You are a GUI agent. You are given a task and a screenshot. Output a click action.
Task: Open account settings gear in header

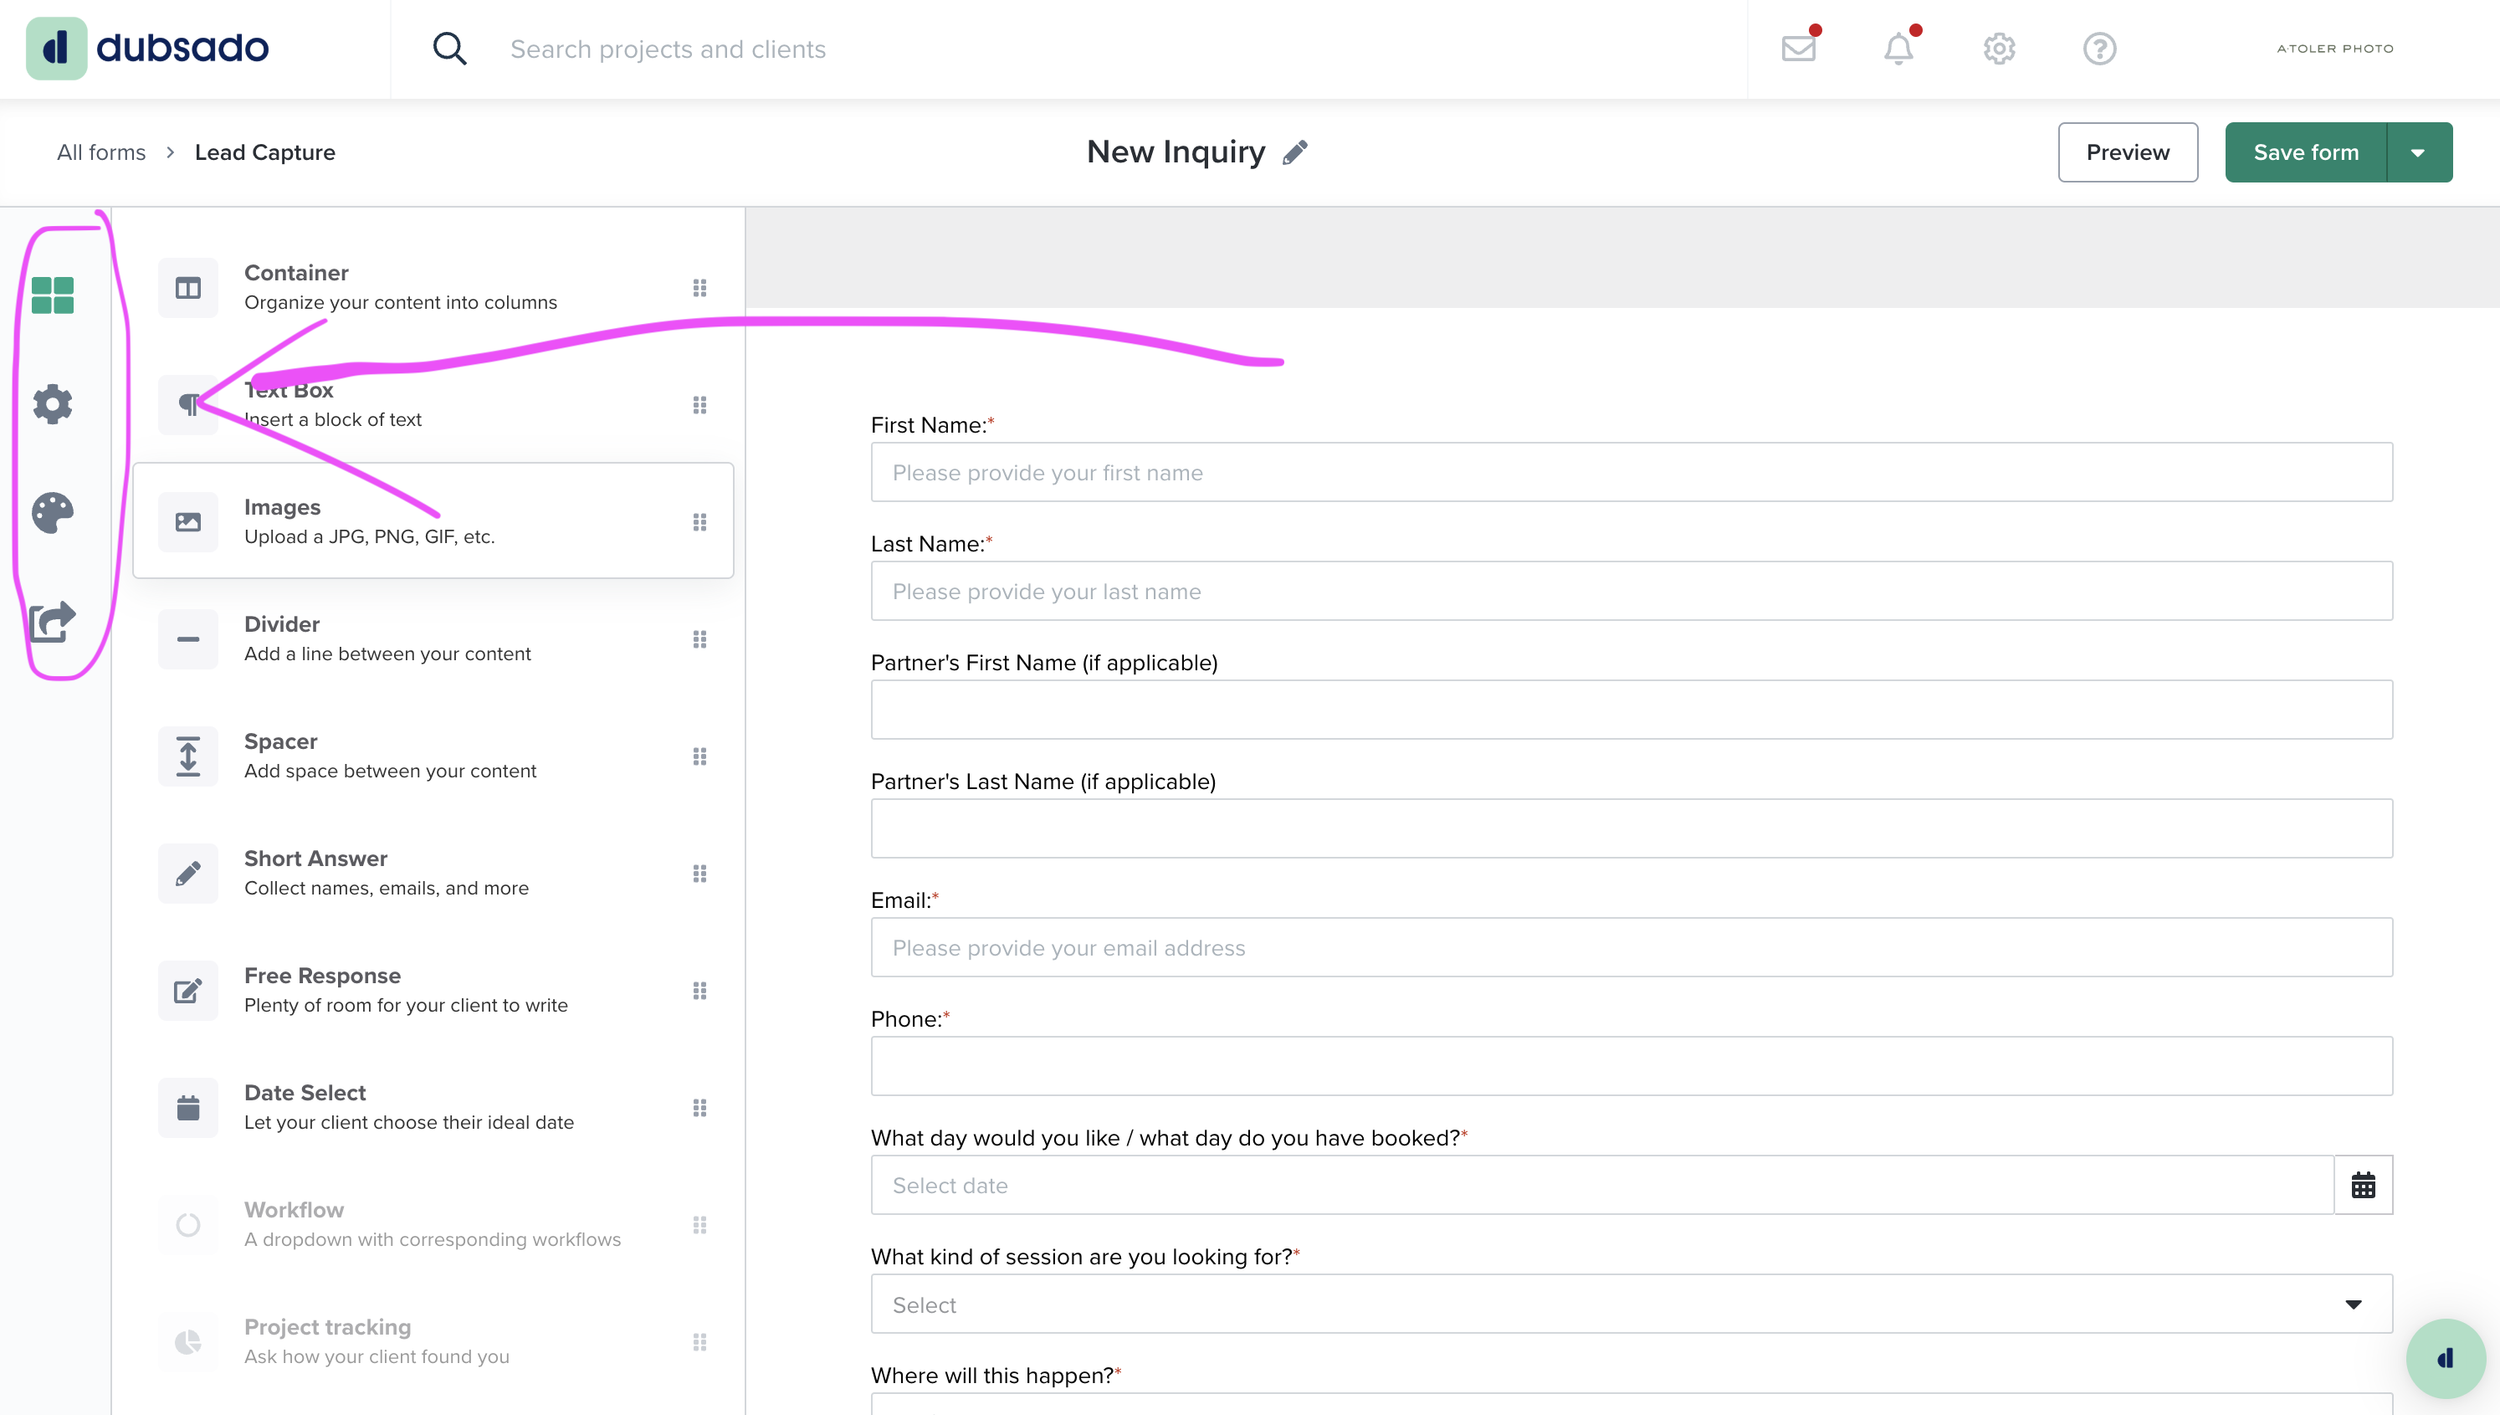(1999, 48)
